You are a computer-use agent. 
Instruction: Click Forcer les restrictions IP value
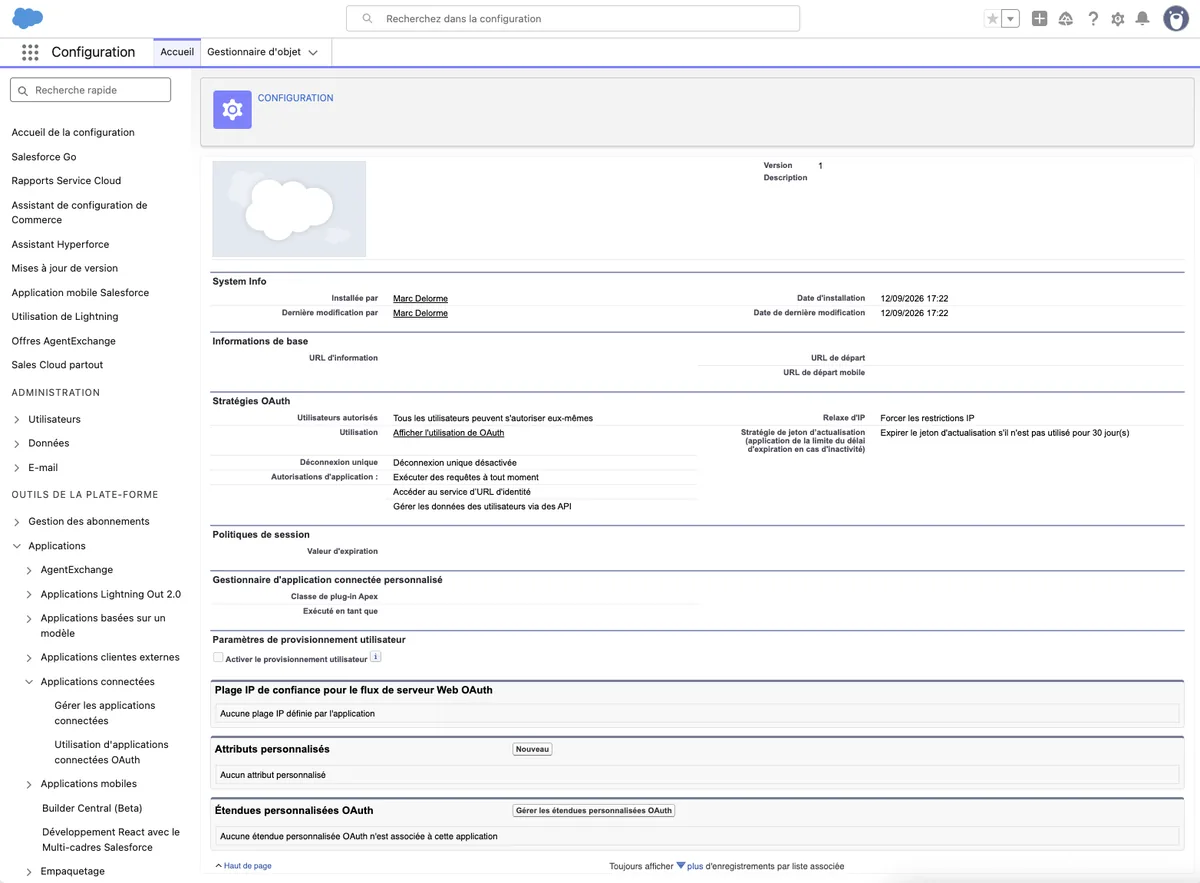927,418
